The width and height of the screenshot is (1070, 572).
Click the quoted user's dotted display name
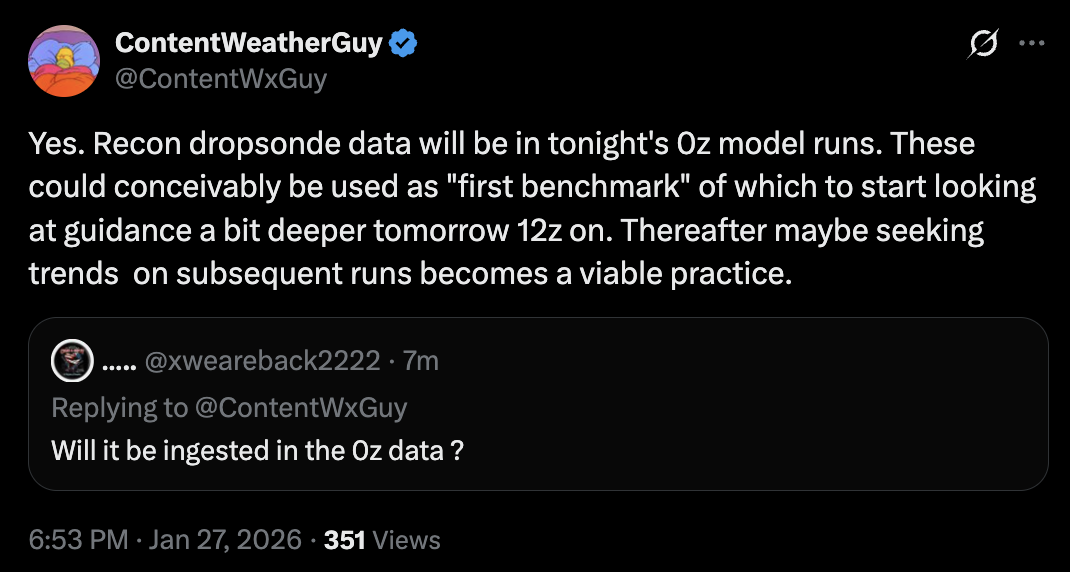(x=119, y=361)
